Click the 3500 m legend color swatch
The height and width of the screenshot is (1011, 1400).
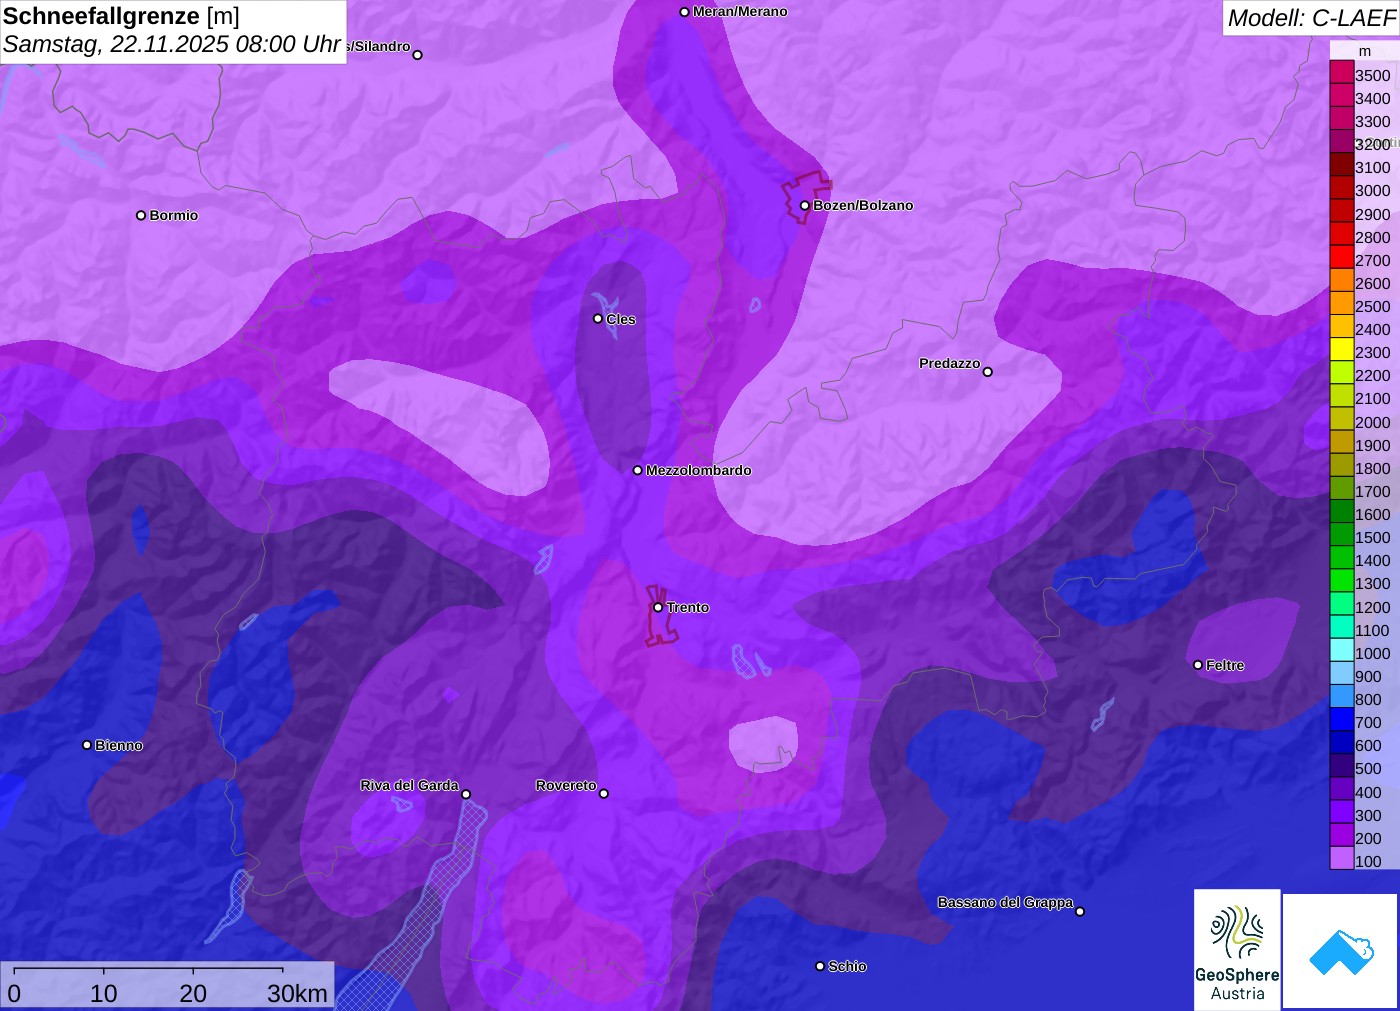[x=1341, y=72]
